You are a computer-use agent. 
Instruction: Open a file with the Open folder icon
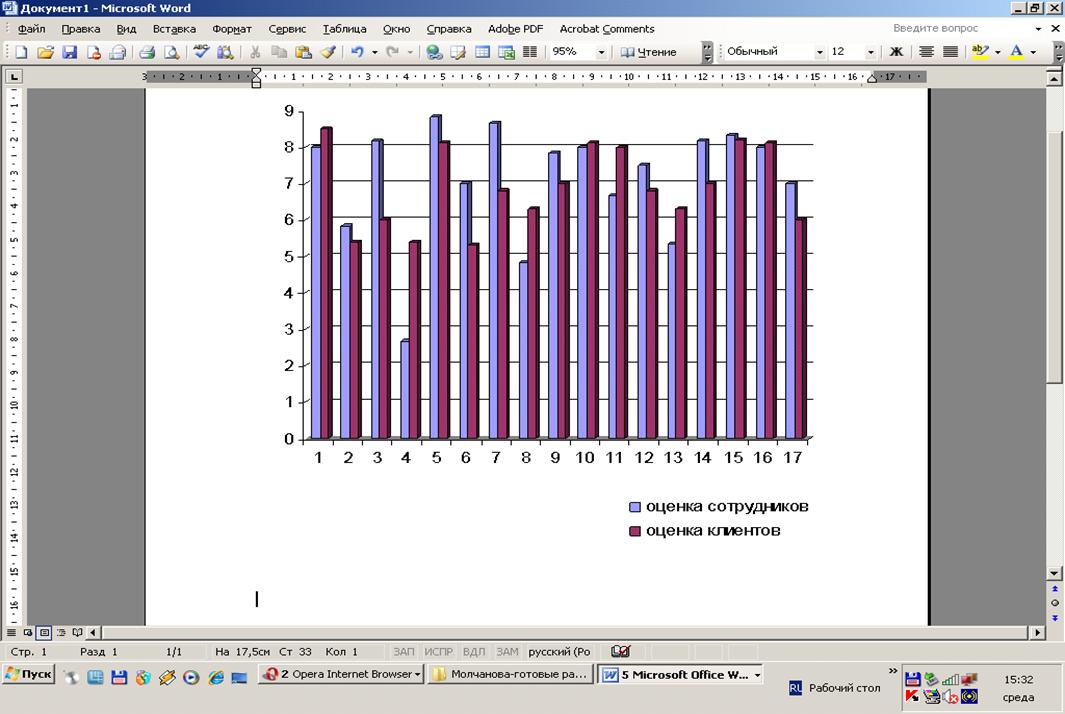[x=45, y=52]
